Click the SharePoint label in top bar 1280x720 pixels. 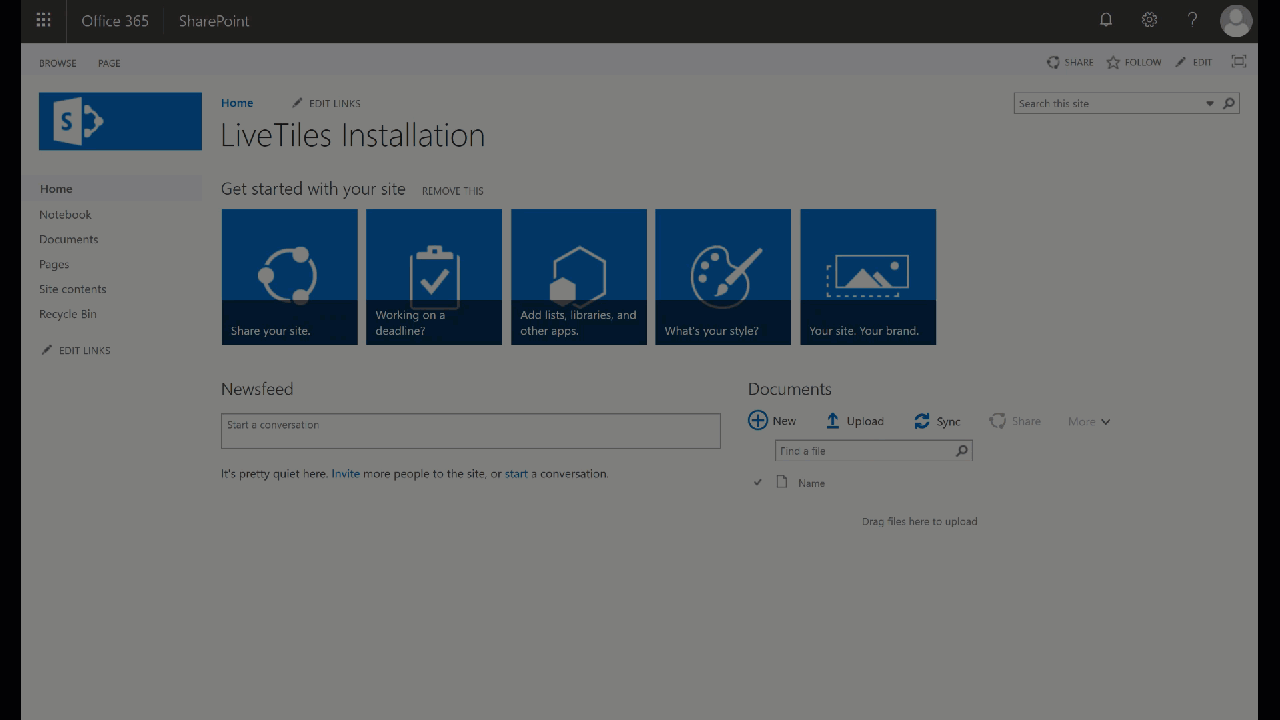click(x=214, y=20)
